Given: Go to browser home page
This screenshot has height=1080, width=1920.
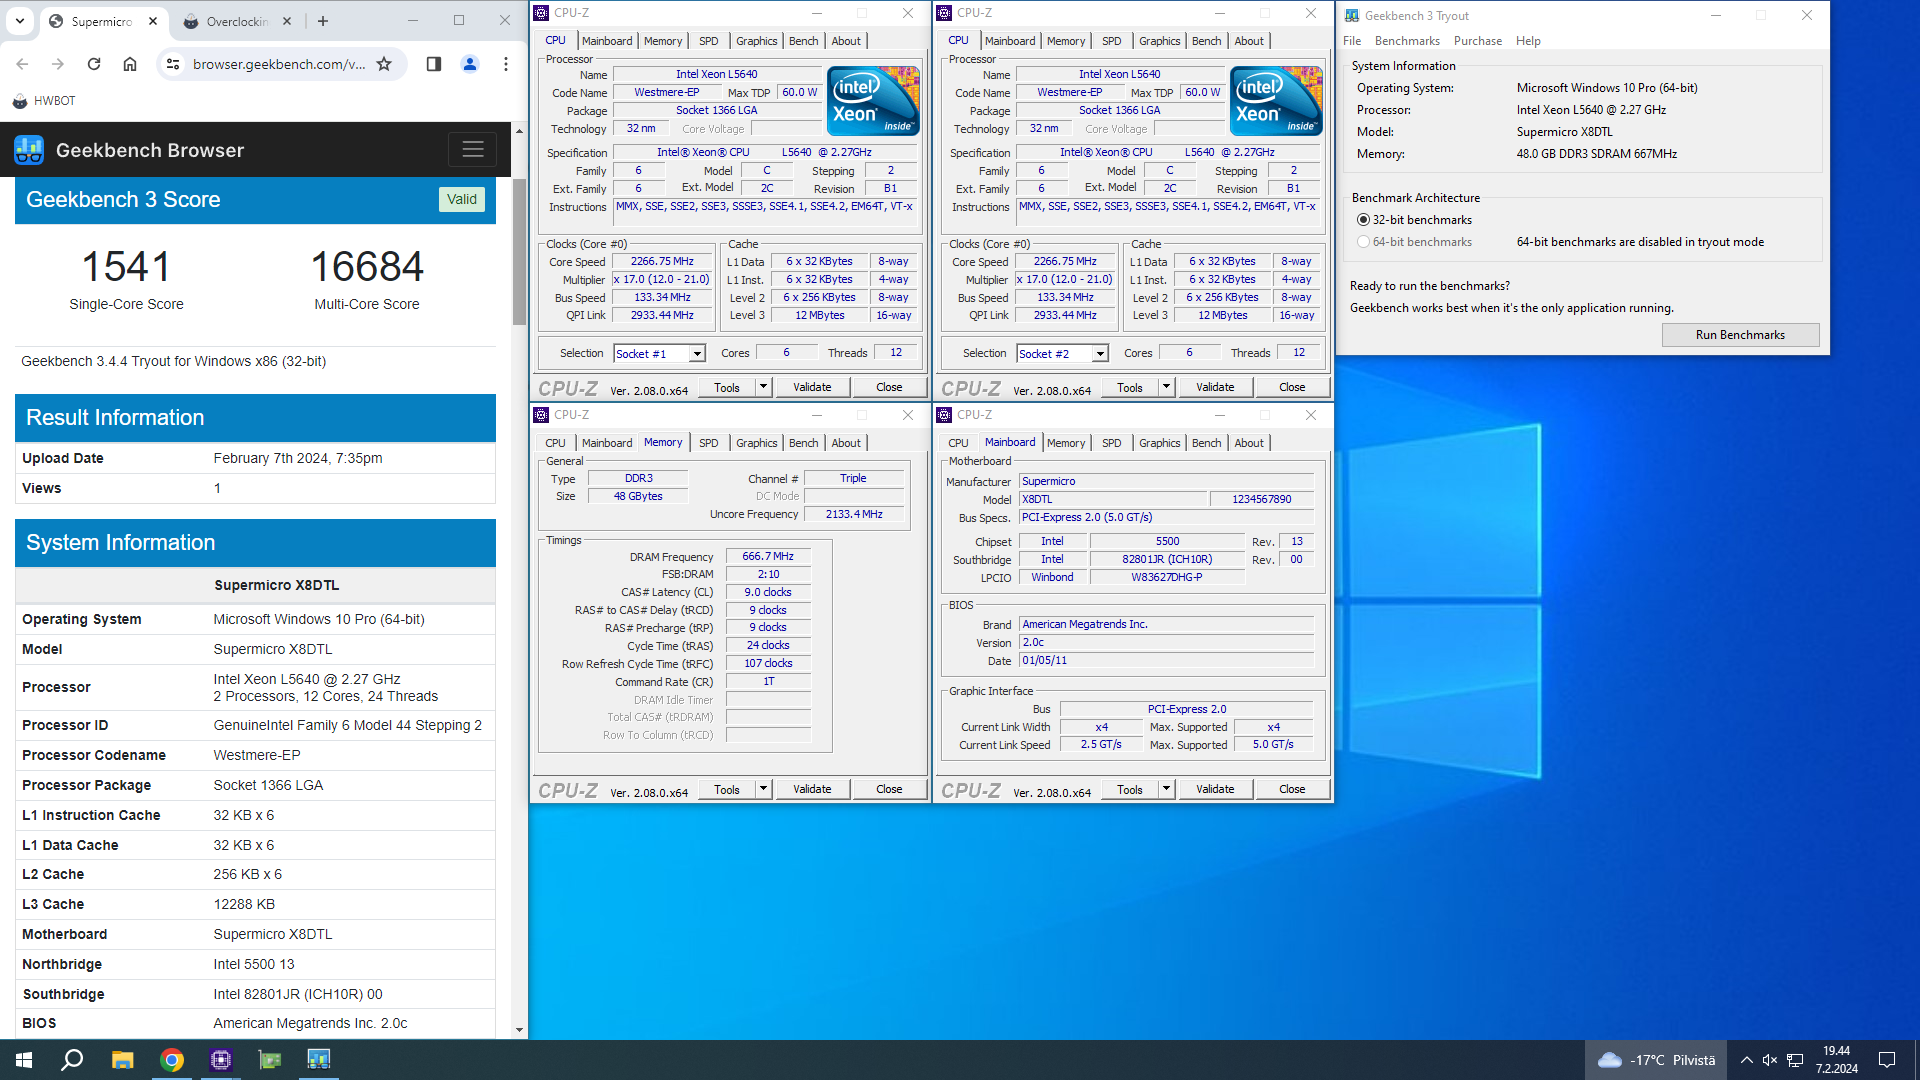Looking at the screenshot, I should [x=130, y=64].
